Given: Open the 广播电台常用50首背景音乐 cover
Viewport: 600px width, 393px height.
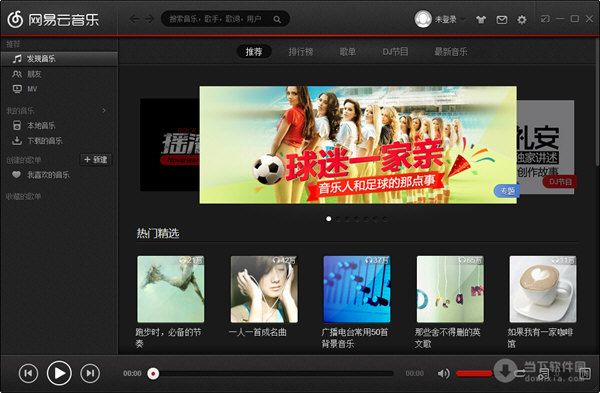Looking at the screenshot, I should point(357,289).
